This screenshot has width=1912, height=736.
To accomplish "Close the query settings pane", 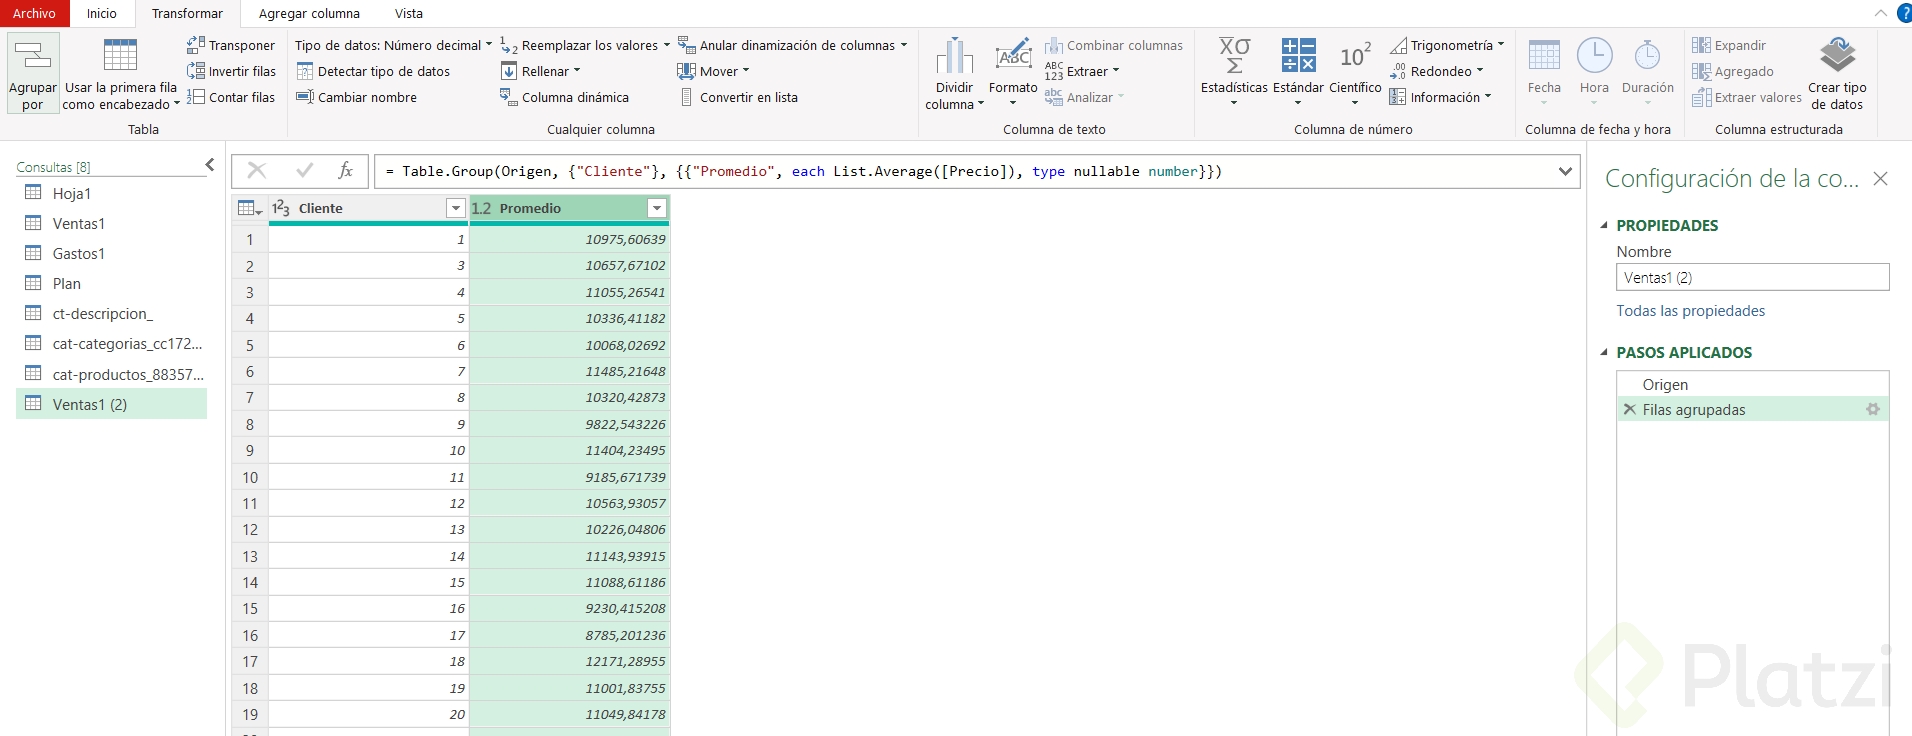I will [x=1880, y=179].
